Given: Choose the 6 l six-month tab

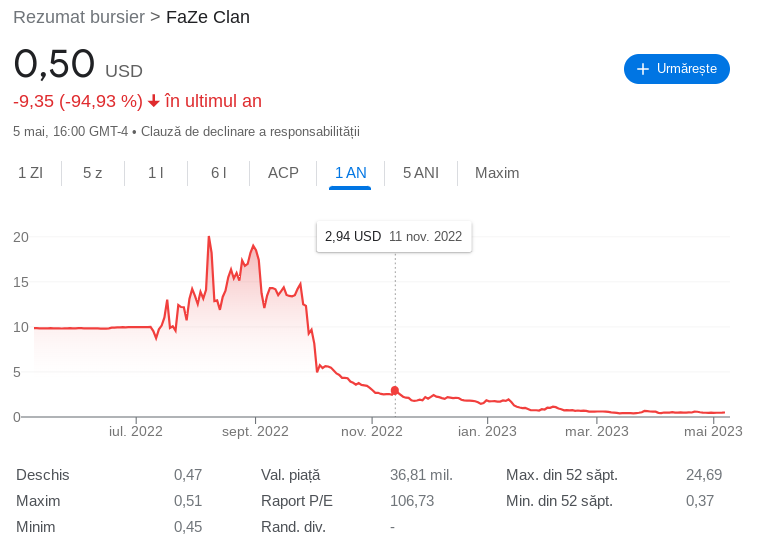Looking at the screenshot, I should click(218, 173).
